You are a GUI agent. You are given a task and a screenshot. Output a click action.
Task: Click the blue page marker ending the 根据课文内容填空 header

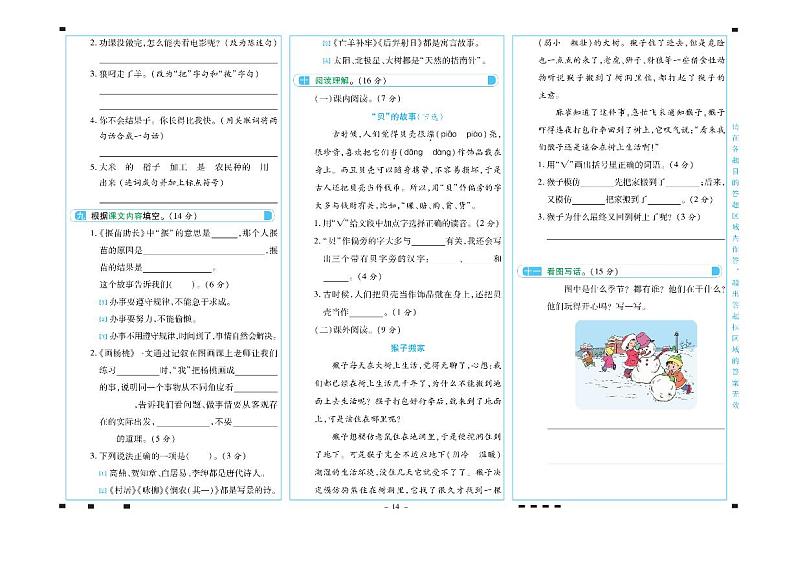click(268, 216)
